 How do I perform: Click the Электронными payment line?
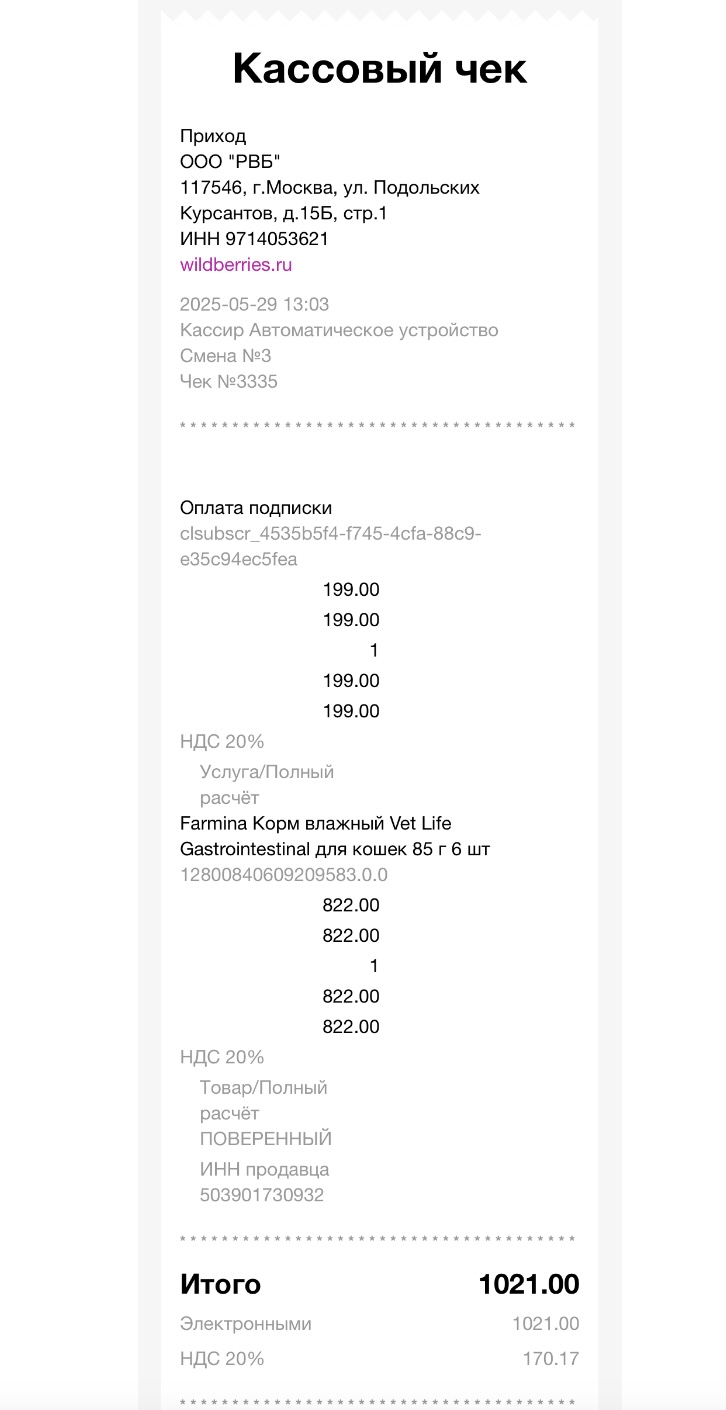pos(380,1324)
